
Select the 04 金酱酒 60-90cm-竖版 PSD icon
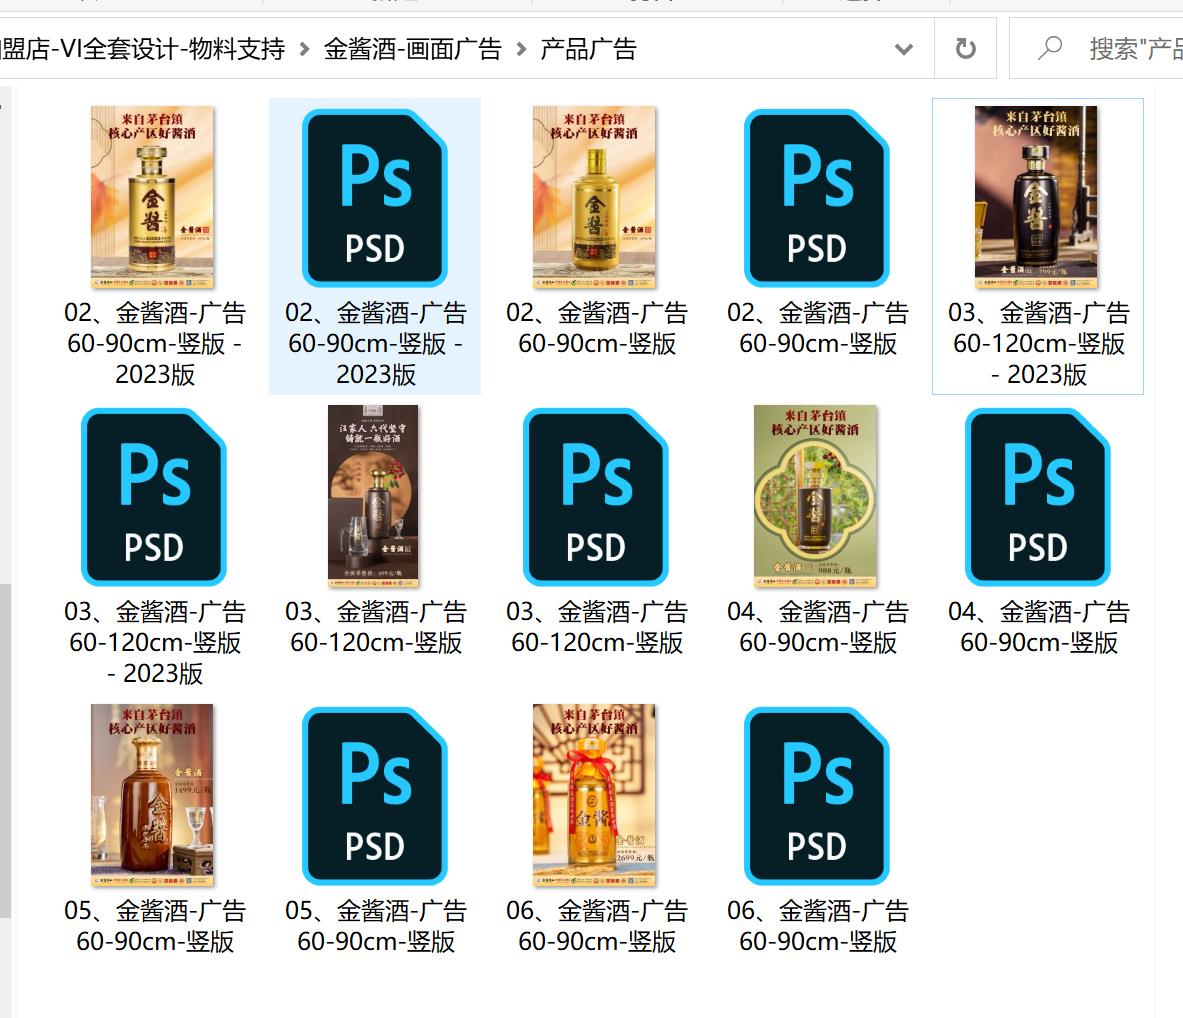1038,497
